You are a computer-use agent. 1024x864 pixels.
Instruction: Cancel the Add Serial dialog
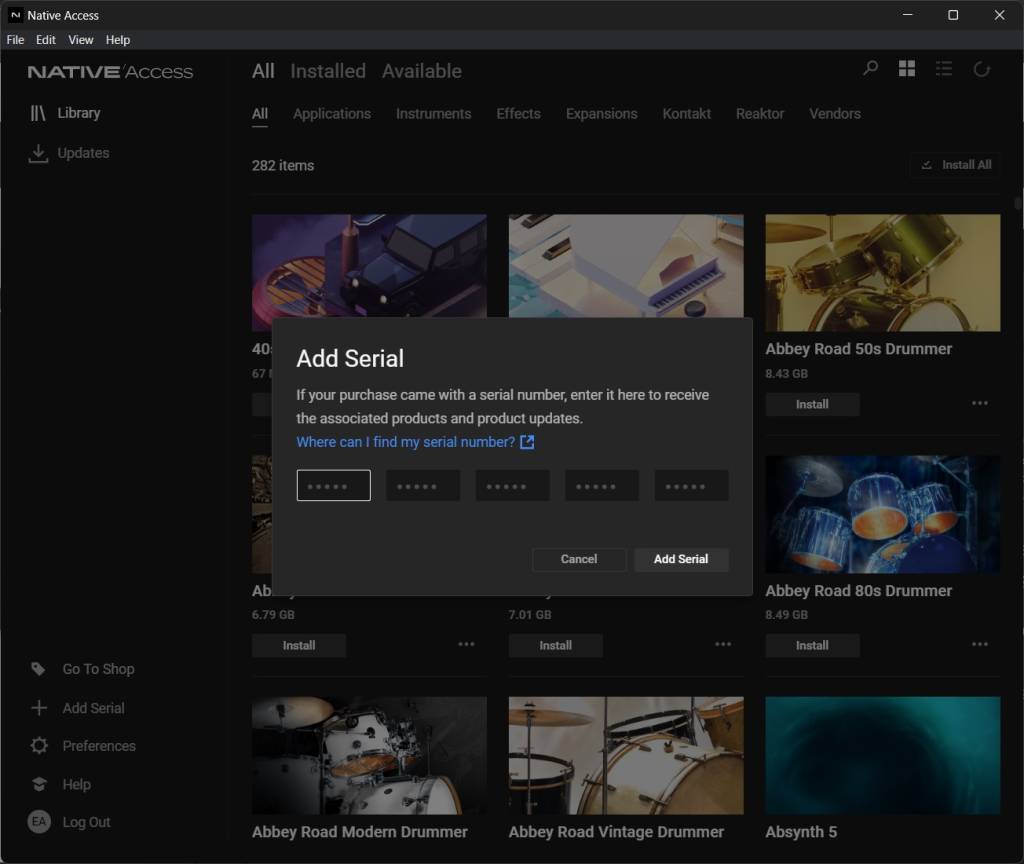[x=579, y=559]
